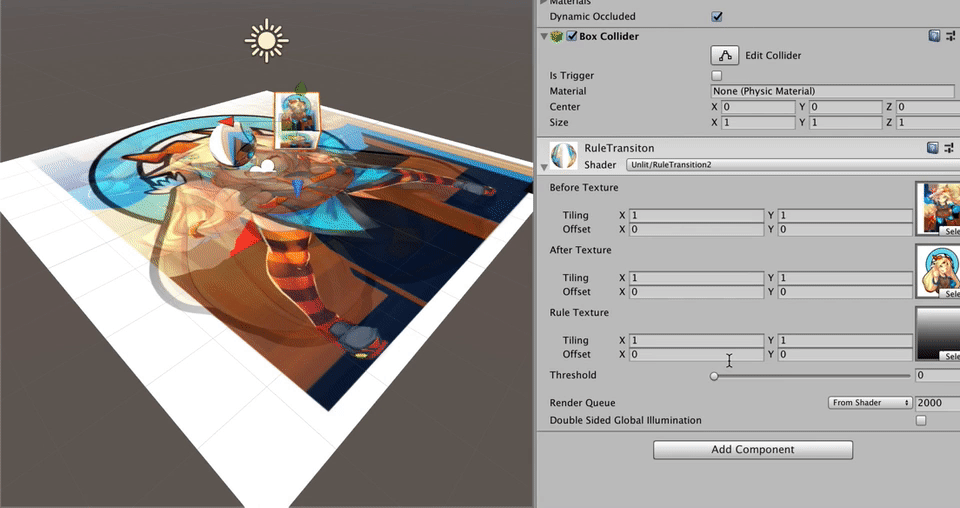Collapse the RuleTransiton material foldout

tap(544, 166)
